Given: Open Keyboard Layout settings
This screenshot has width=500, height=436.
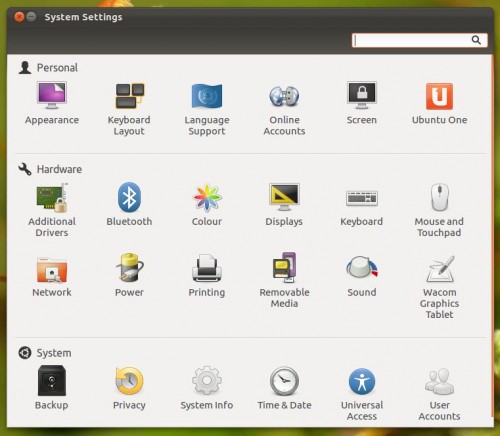Looking at the screenshot, I should click(129, 109).
